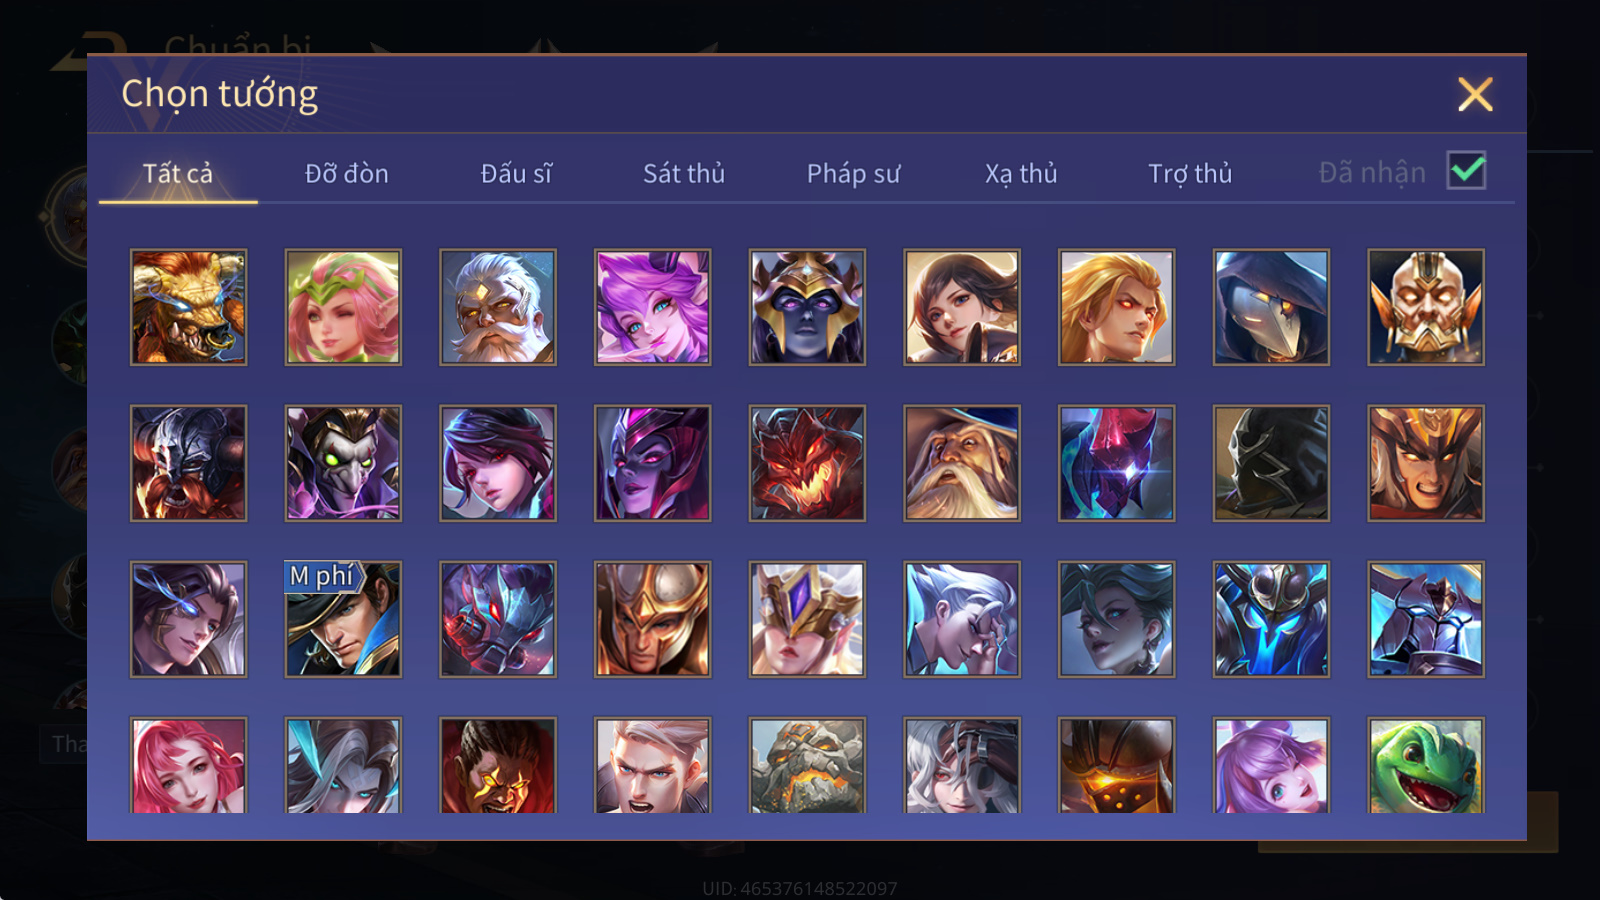Show the Pháp sư hero list
The height and width of the screenshot is (900, 1600).
[x=853, y=173]
